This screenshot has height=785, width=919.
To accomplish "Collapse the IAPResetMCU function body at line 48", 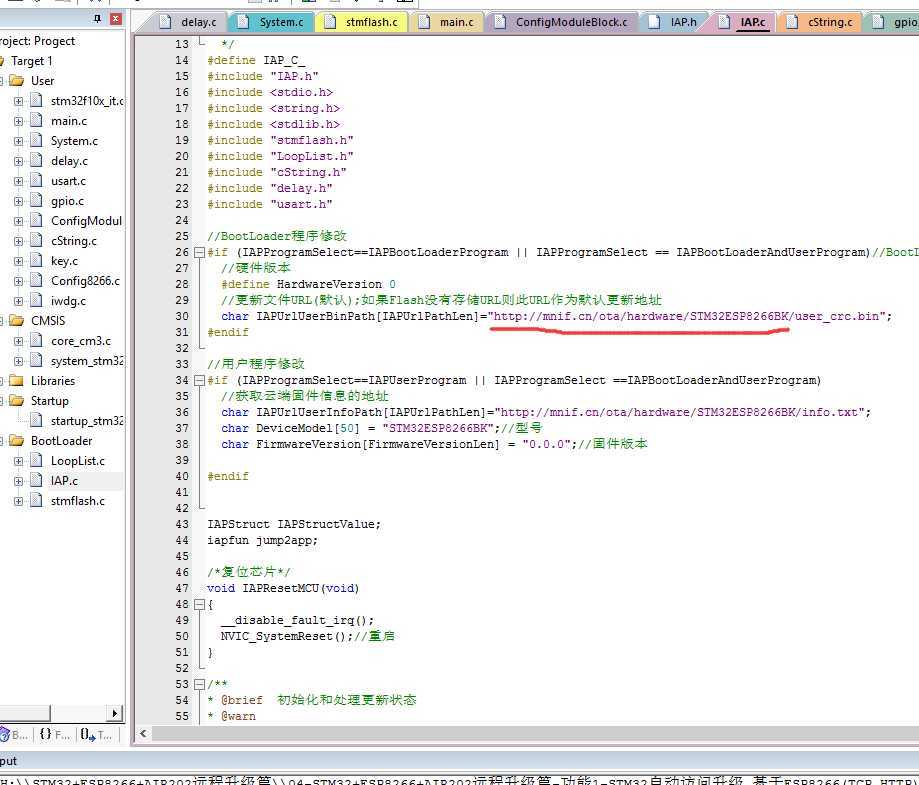I will [x=199, y=604].
